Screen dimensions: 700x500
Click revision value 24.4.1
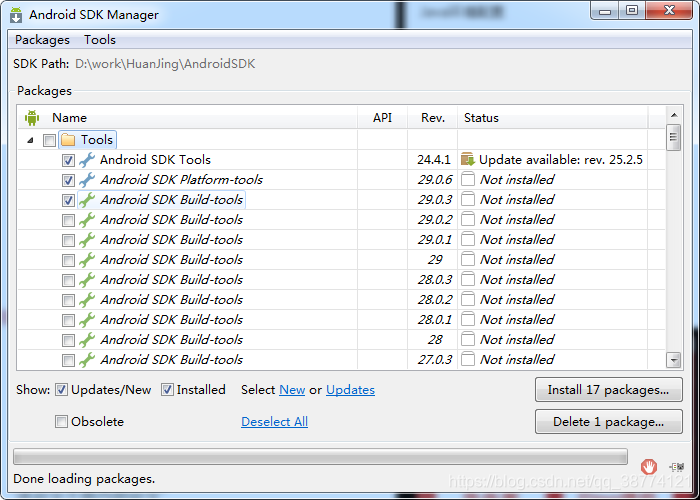click(434, 160)
